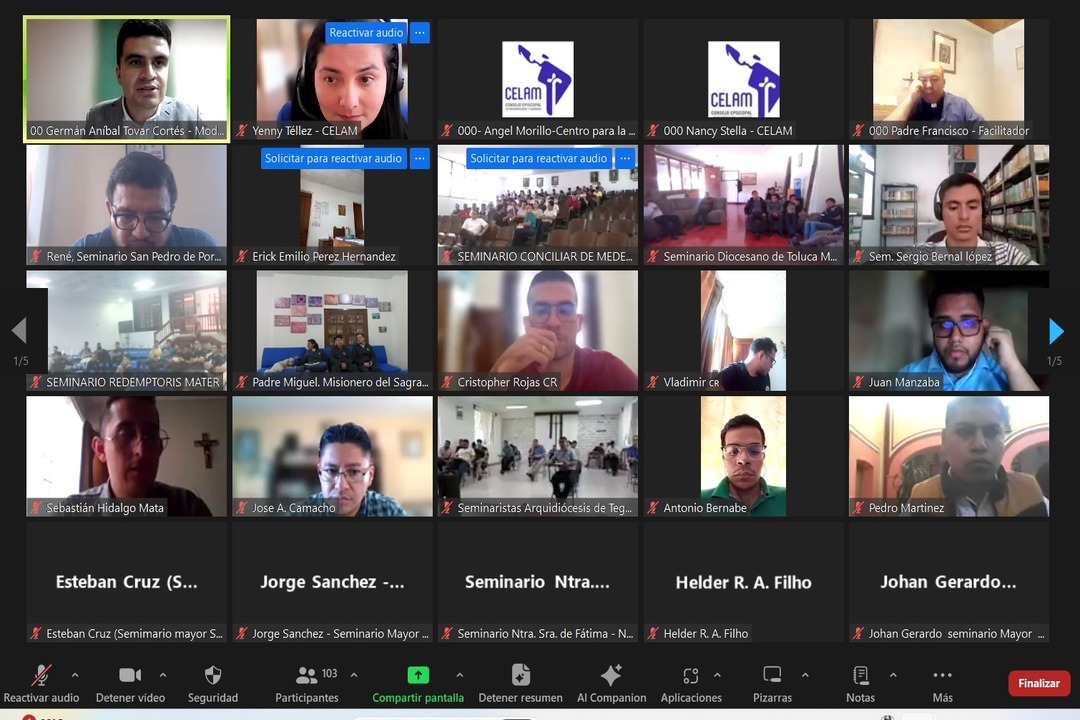This screenshot has width=1080, height=720.
Task: Open AI Companion
Action: [x=611, y=676]
